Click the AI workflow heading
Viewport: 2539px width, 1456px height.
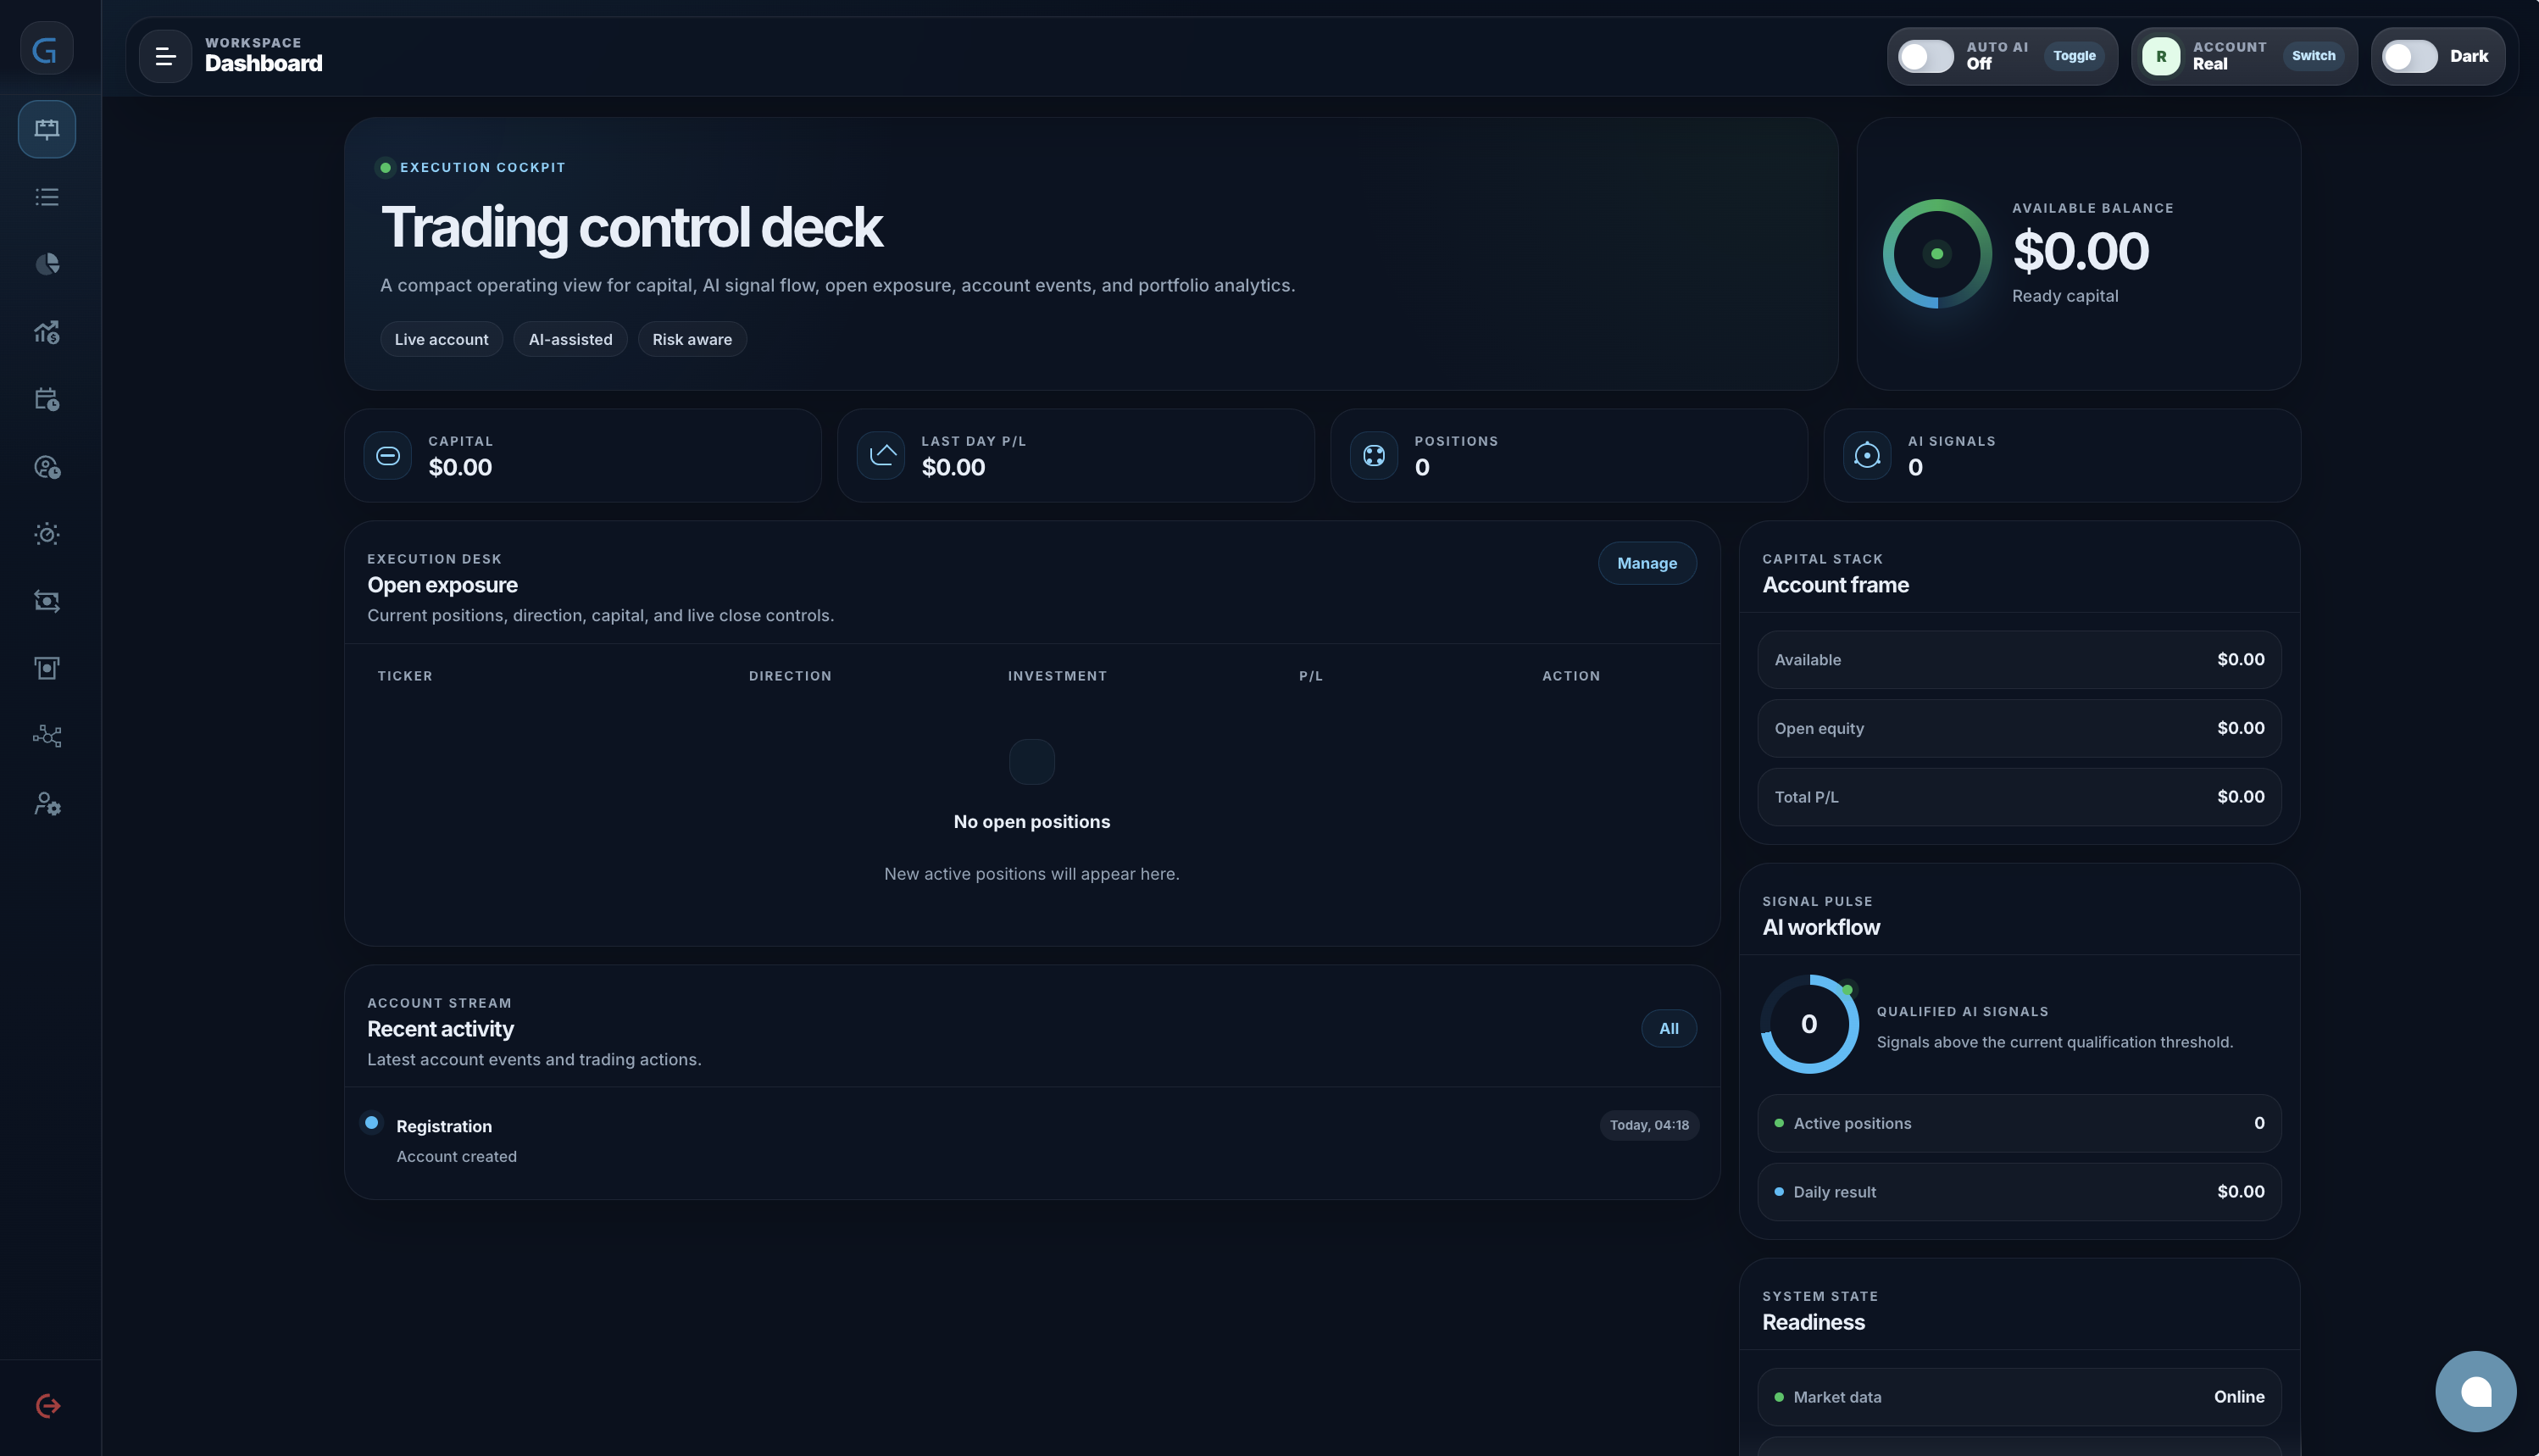1821,927
